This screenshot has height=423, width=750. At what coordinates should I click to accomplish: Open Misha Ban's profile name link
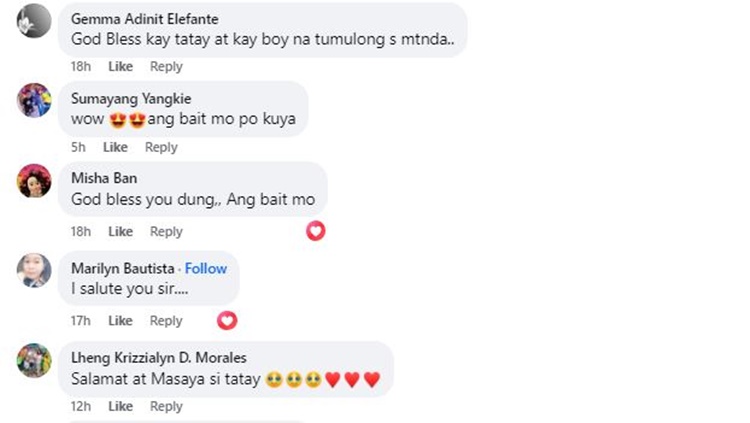[x=104, y=178]
